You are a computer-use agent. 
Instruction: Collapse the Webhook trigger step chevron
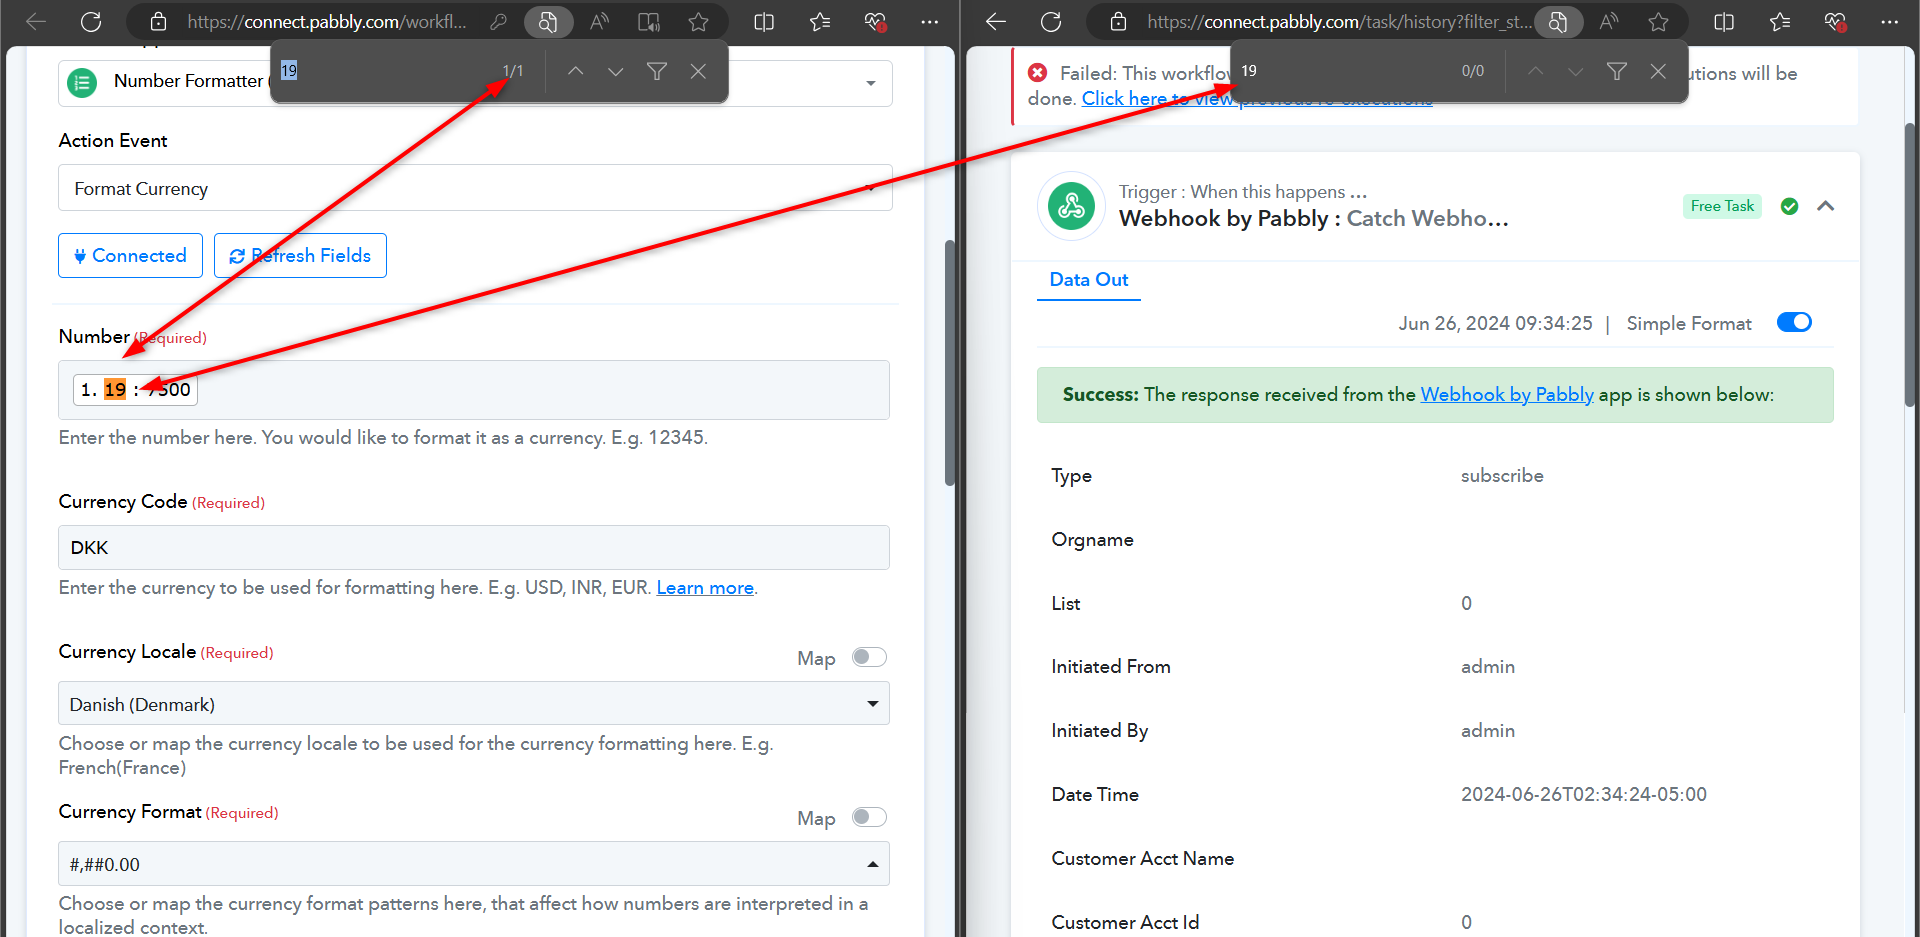pyautogui.click(x=1825, y=206)
